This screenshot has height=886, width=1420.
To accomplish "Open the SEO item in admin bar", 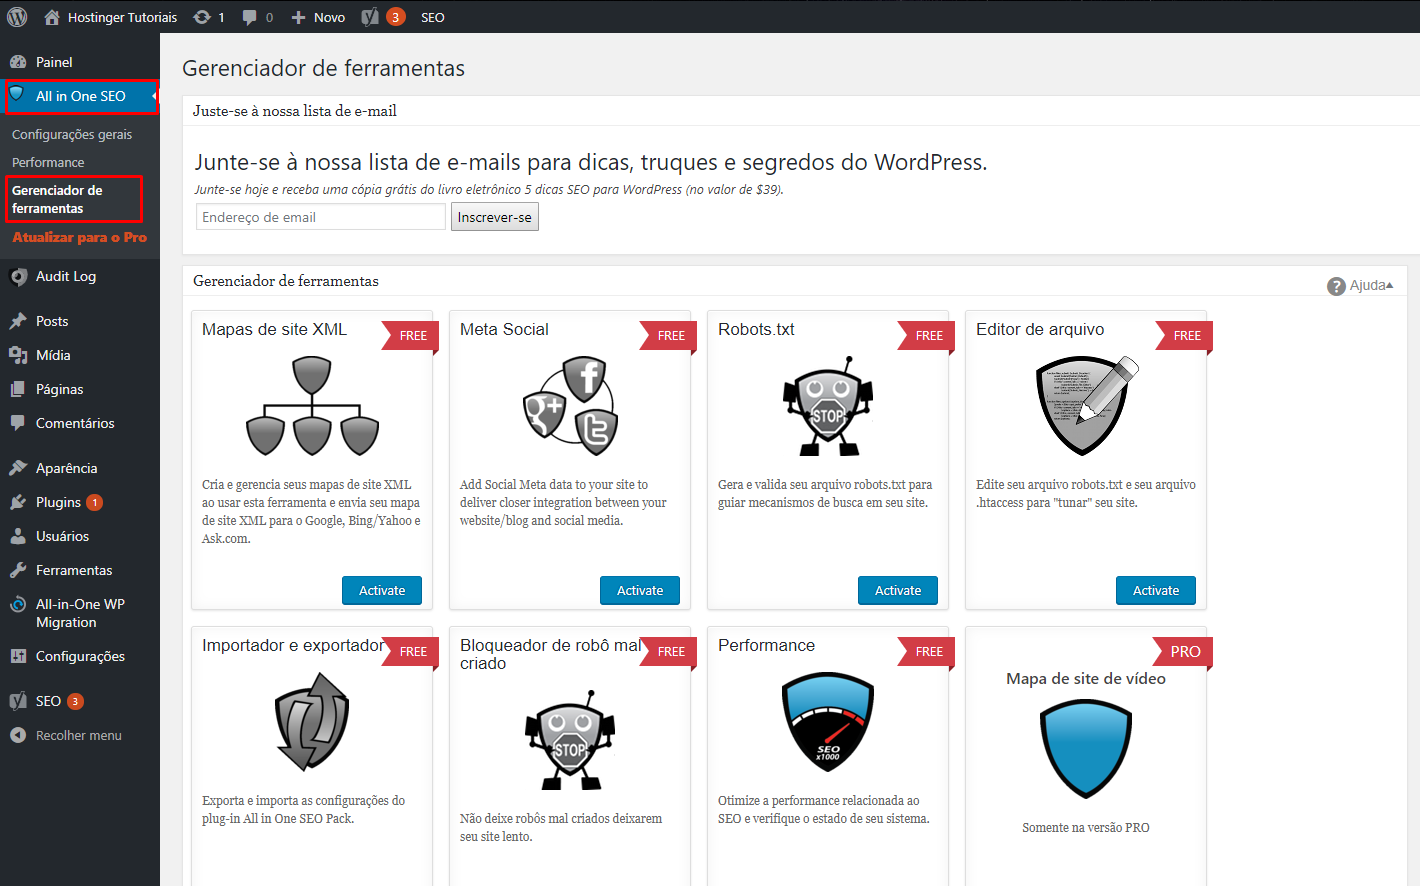I will [x=432, y=17].
